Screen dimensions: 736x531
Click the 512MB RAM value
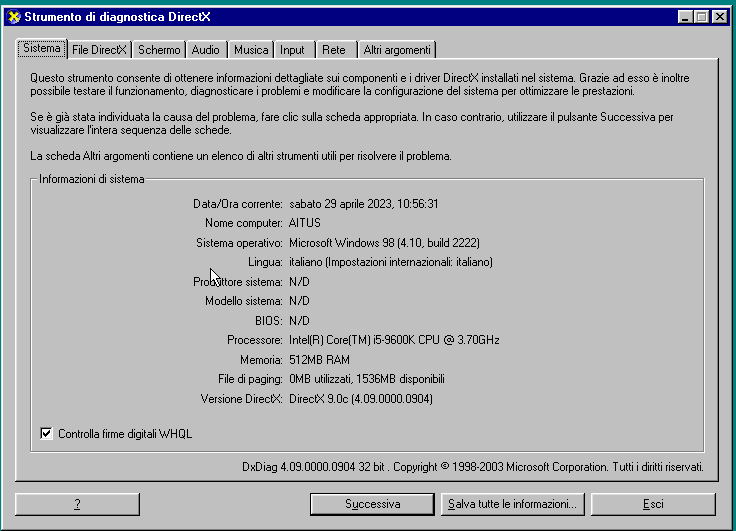coord(319,360)
